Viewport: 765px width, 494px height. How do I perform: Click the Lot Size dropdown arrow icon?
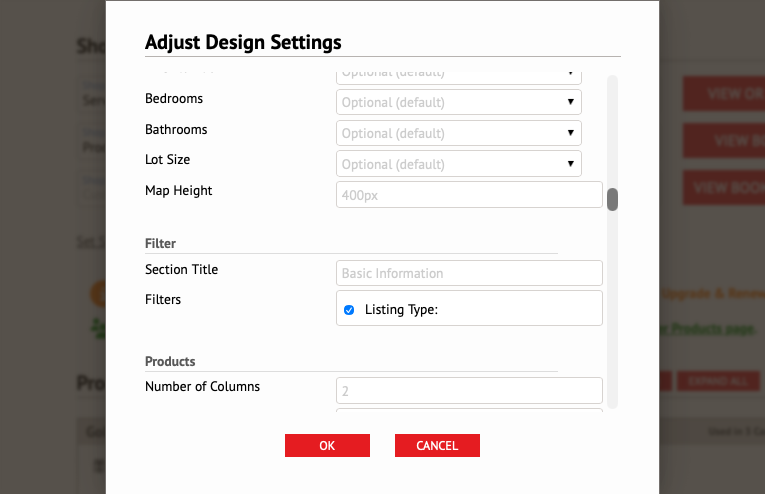click(x=570, y=164)
